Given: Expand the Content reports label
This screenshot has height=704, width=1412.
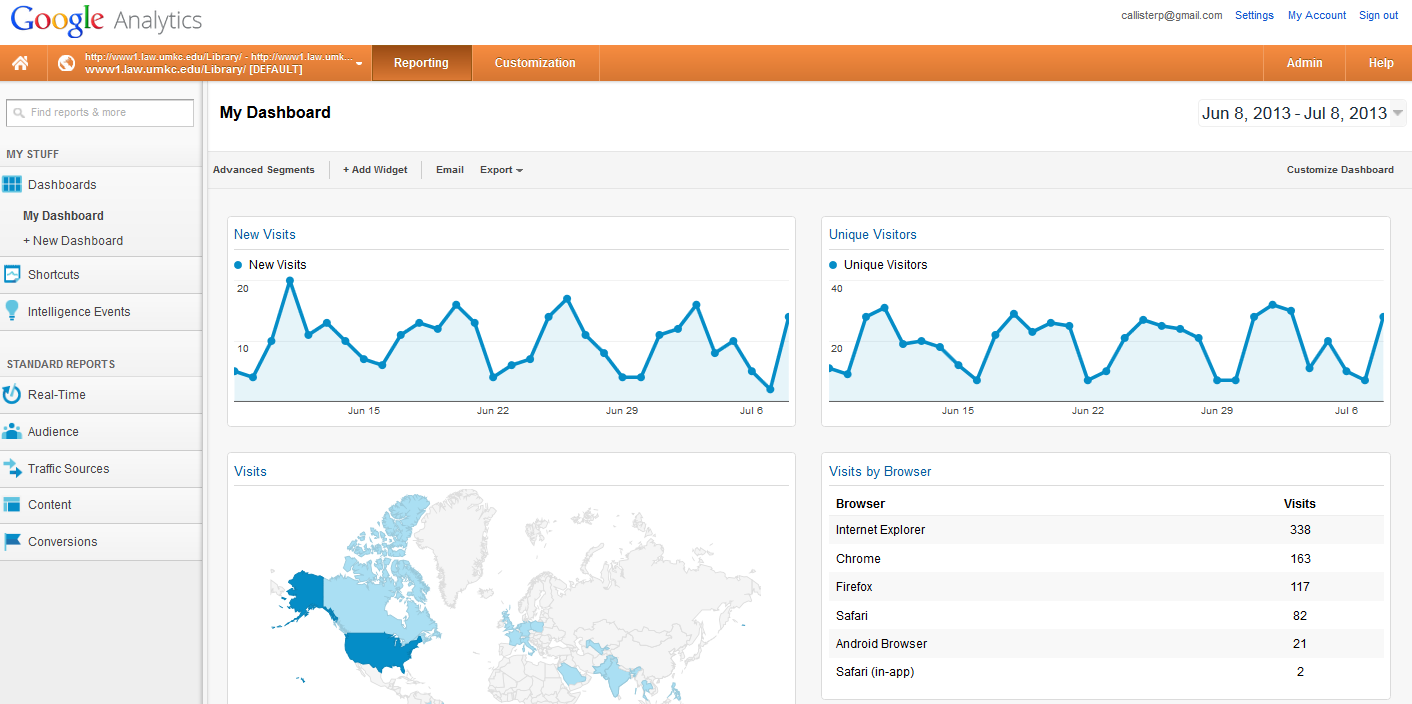Looking at the screenshot, I should click(50, 505).
